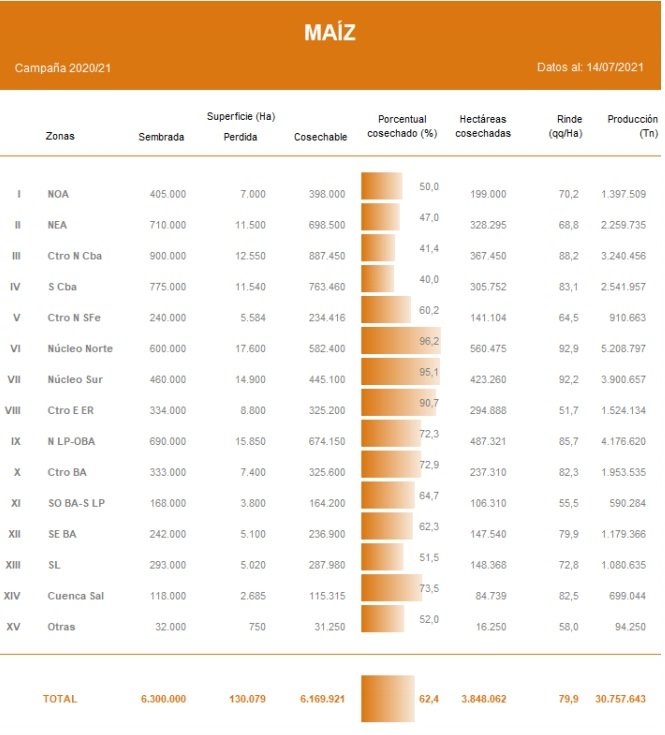Click the Ctro N SFe zone label

pyautogui.click(x=75, y=318)
